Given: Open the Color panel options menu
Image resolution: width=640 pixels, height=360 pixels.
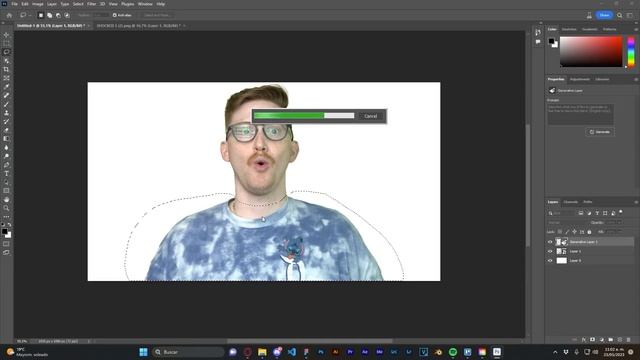Looking at the screenshot, I should pyautogui.click(x=636, y=29).
